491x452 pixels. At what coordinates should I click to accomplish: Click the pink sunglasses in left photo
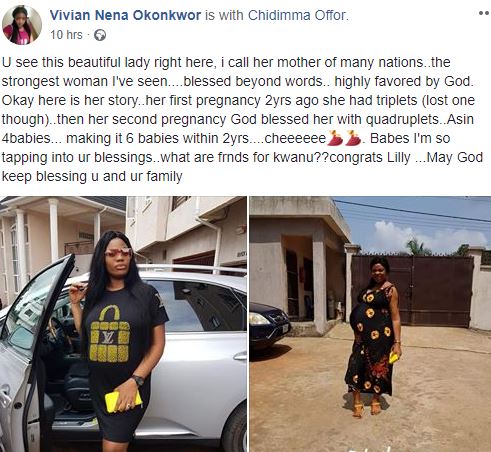[x=118, y=252]
